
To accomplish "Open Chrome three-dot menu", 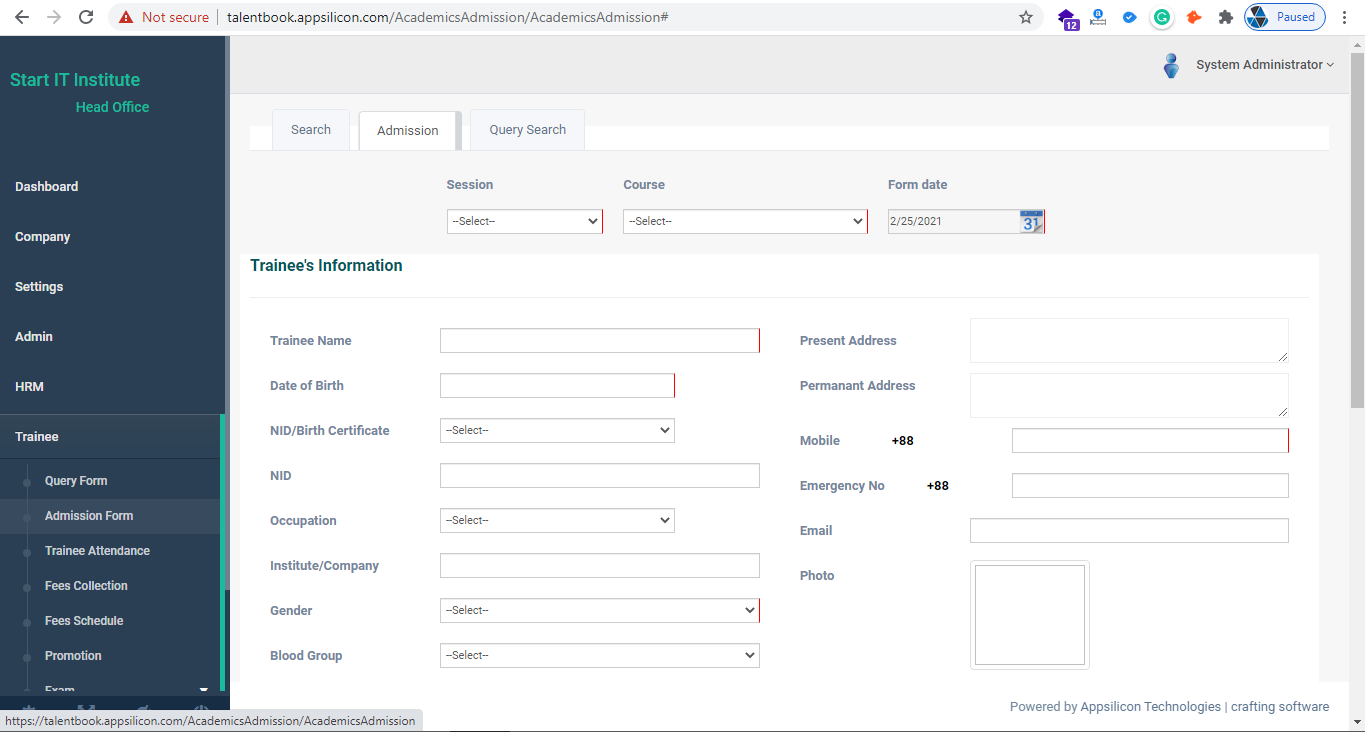I will (x=1345, y=17).
